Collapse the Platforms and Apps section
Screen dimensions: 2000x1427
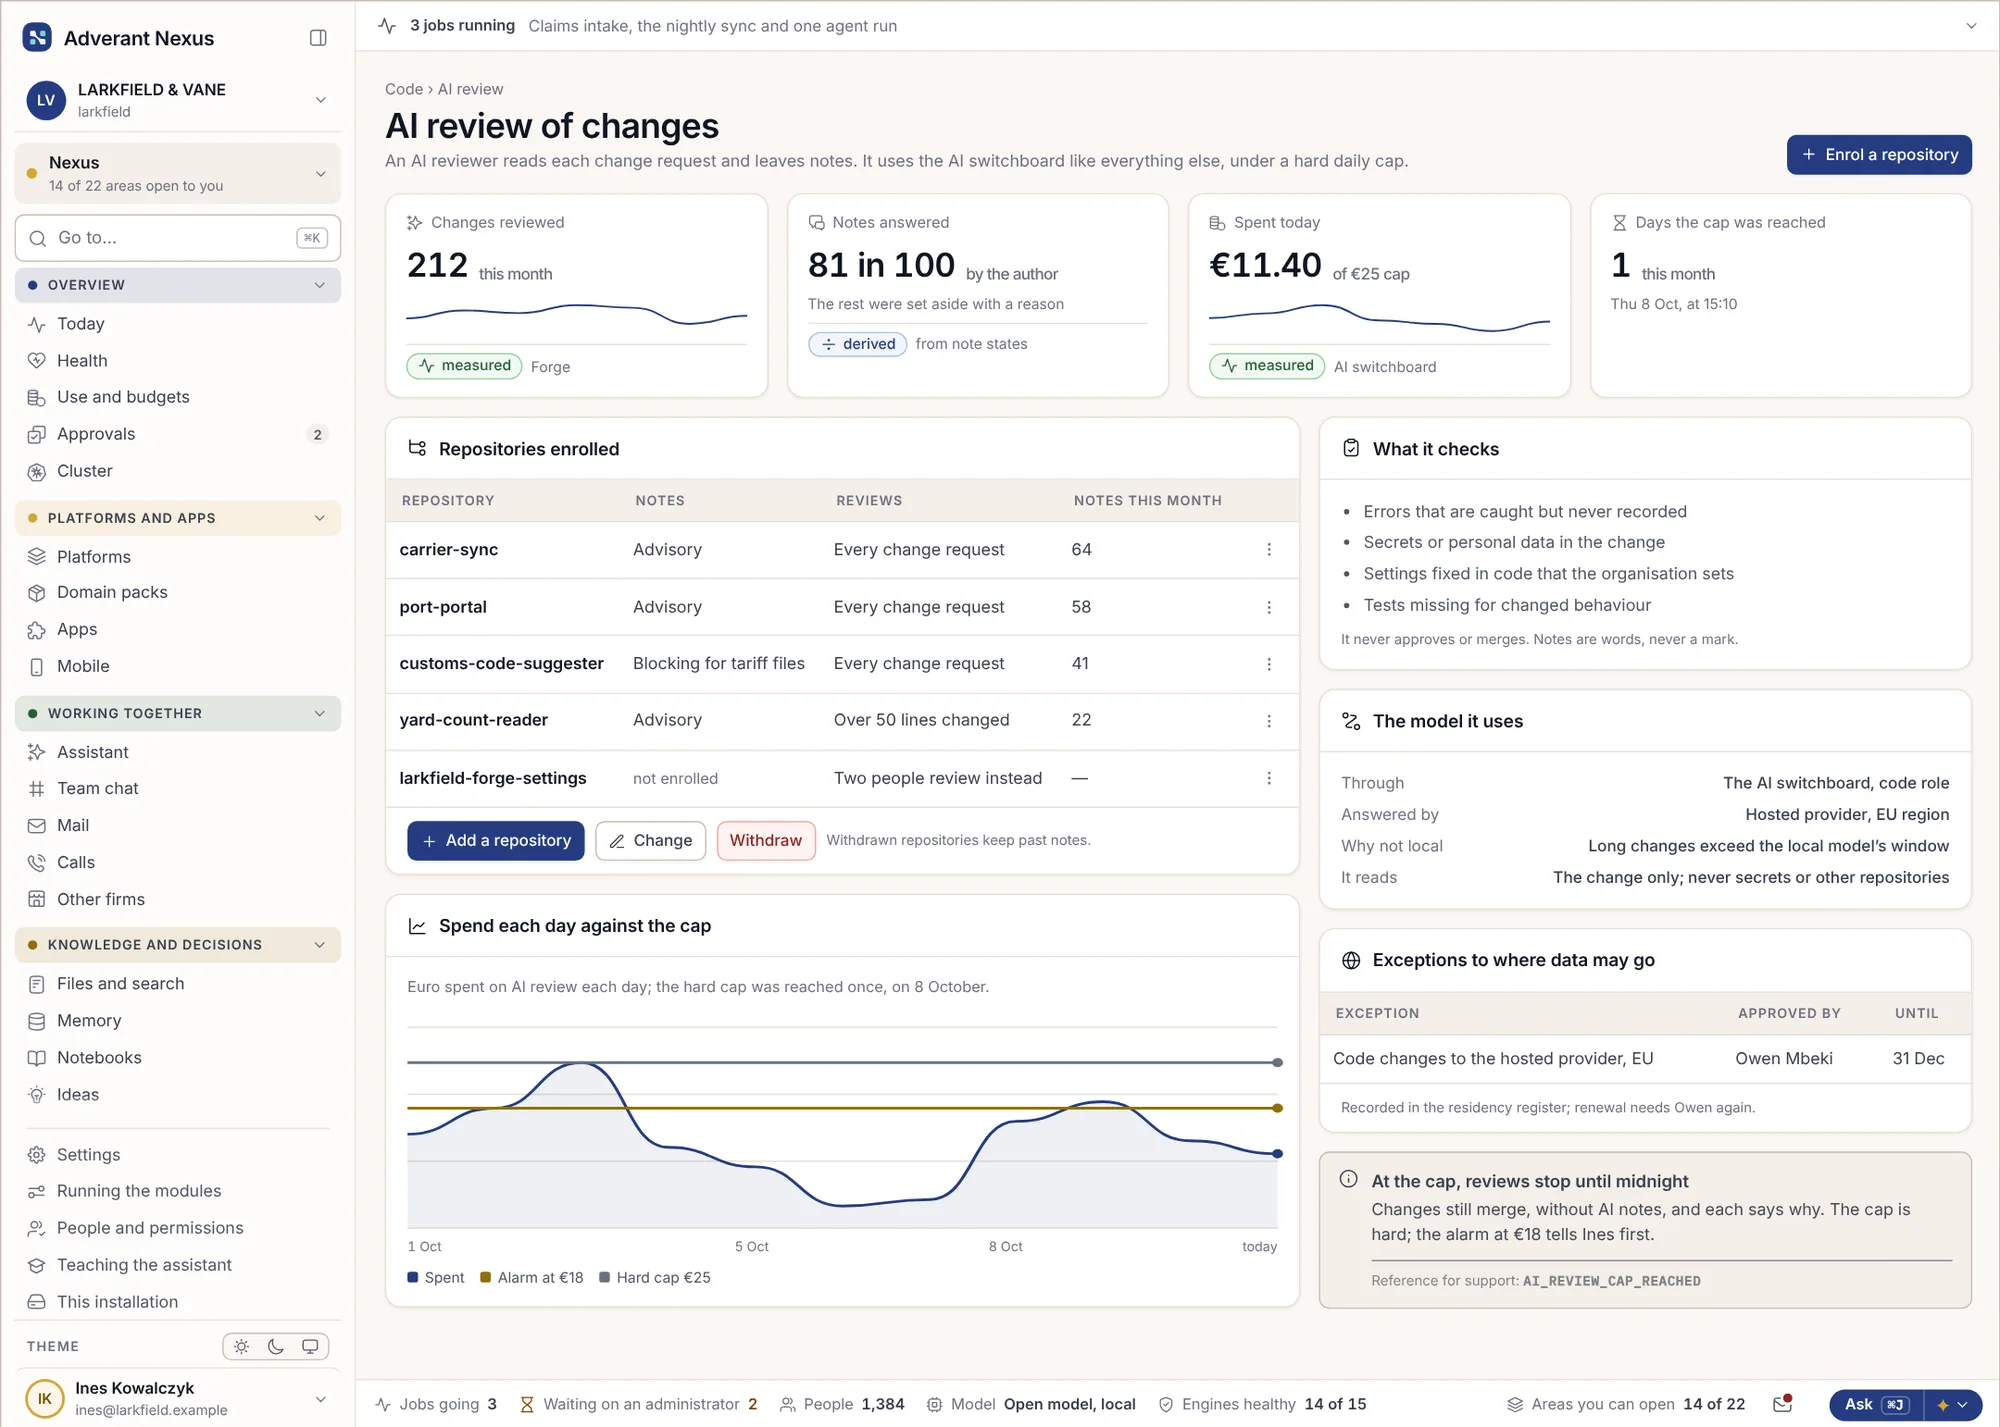pyautogui.click(x=178, y=518)
